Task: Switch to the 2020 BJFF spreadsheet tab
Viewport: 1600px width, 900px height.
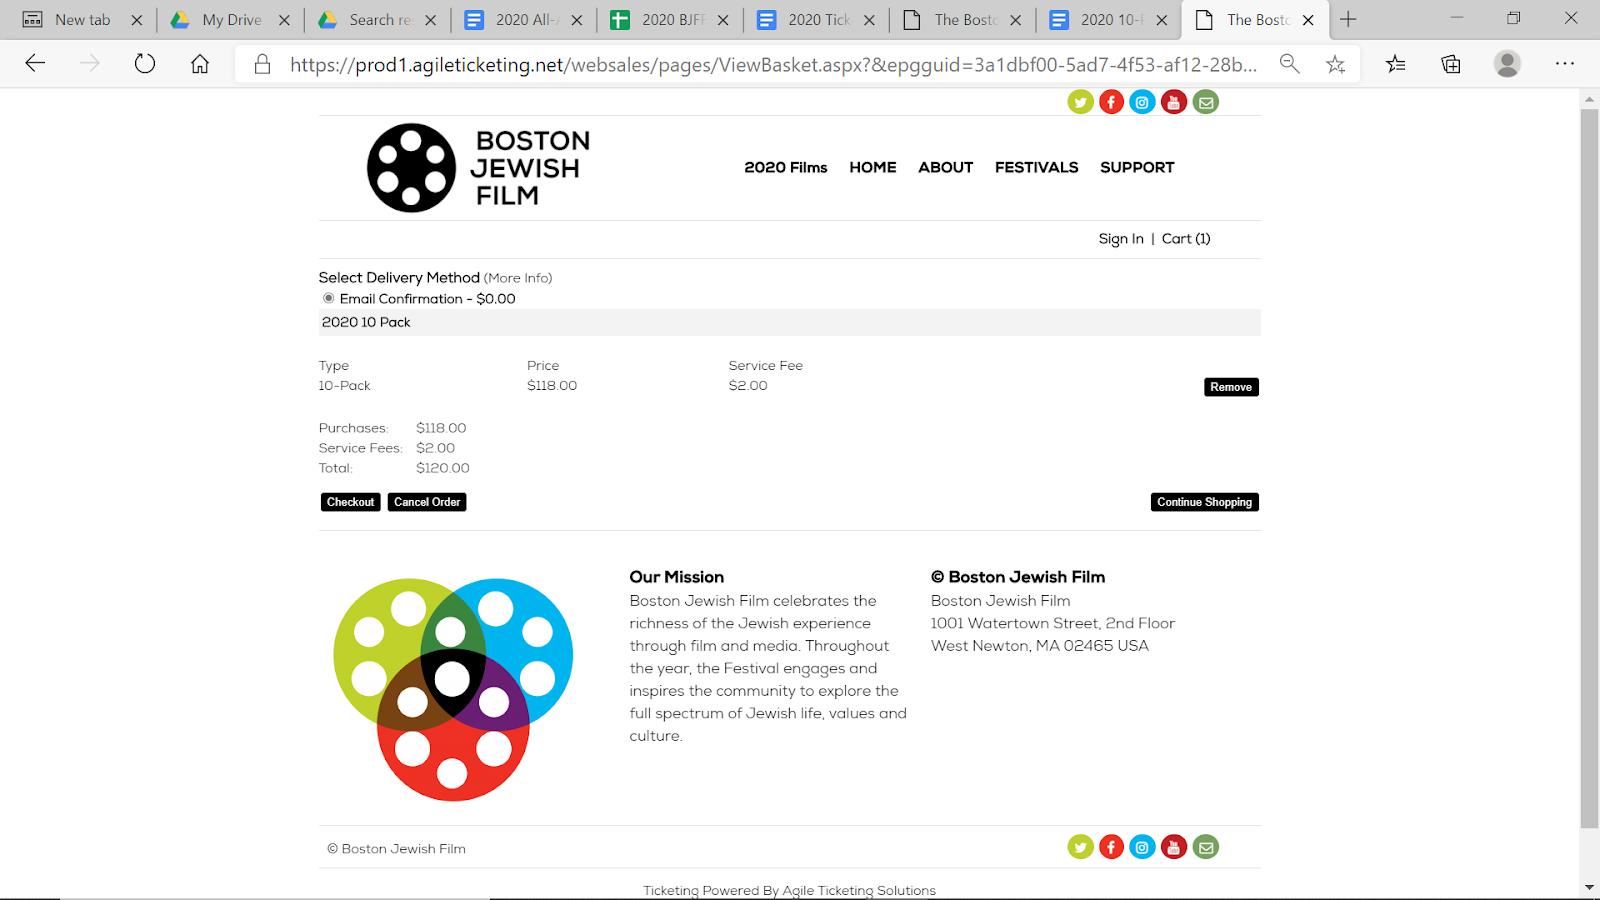Action: pyautogui.click(x=671, y=20)
